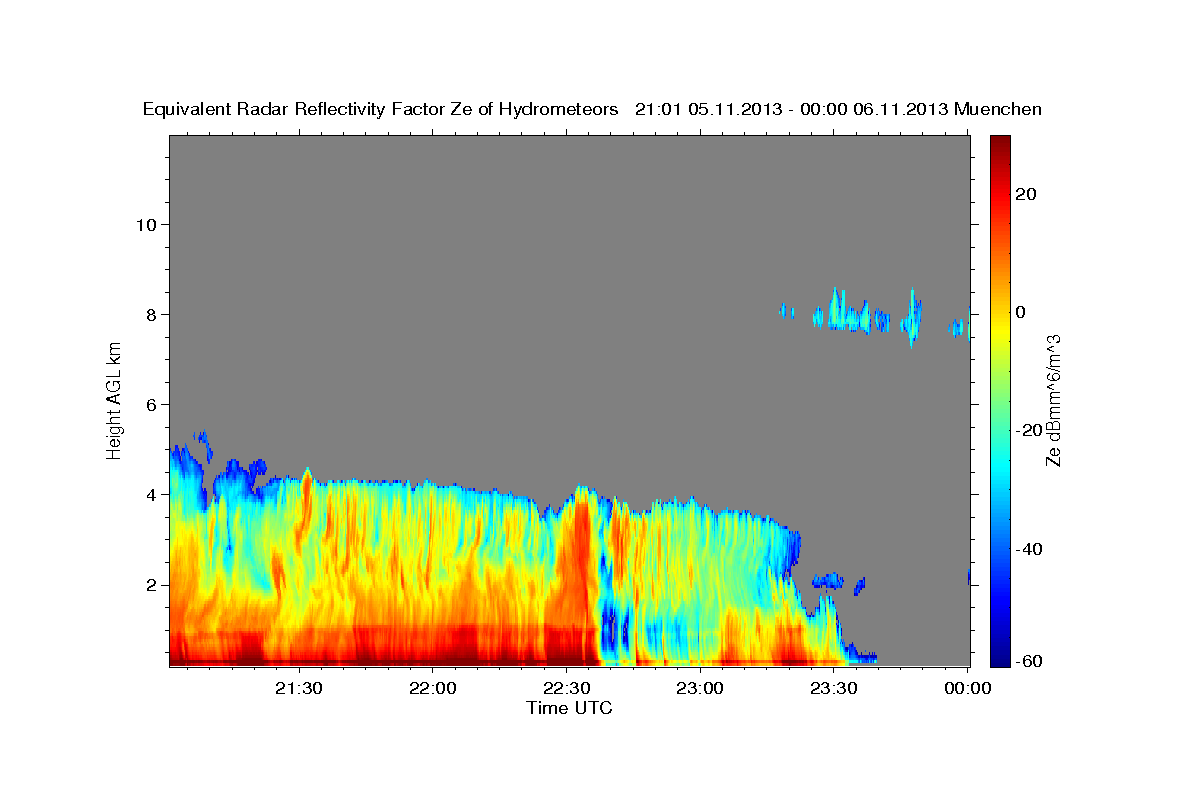
Task: Click the plot title "Equivalent Radar Reflectivity Factor Ze of Hydrometeors"
Action: 381,109
